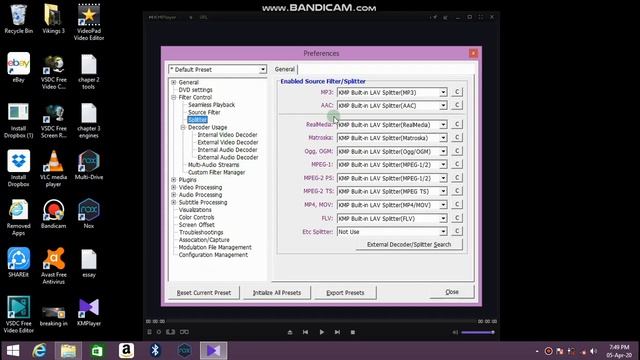Screen dimensions: 640x360
Task: Open the essay document icon
Action: click(89, 263)
